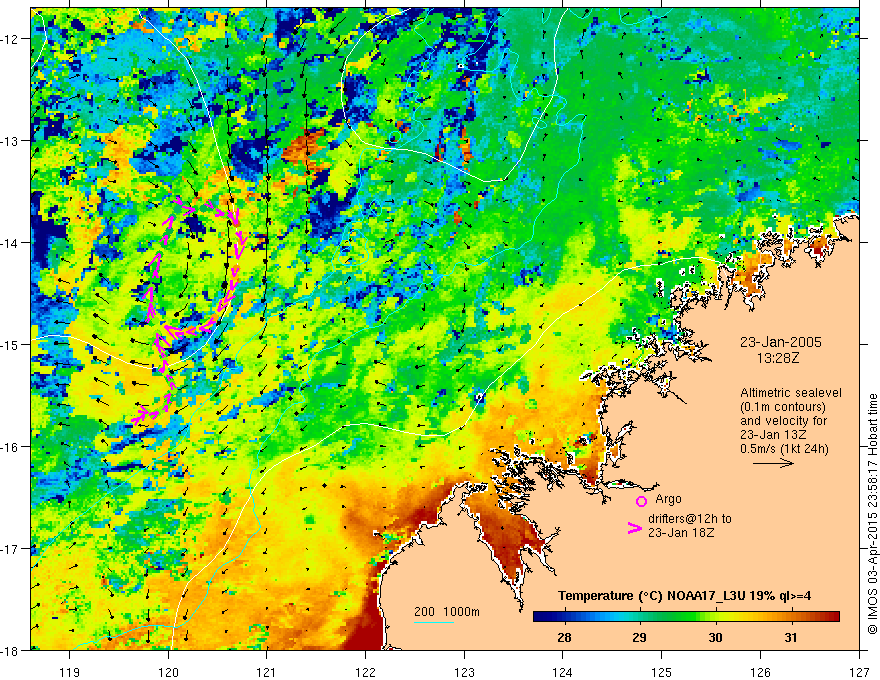
Task: Select the '23-Jan-2005' date label
Action: 781,342
